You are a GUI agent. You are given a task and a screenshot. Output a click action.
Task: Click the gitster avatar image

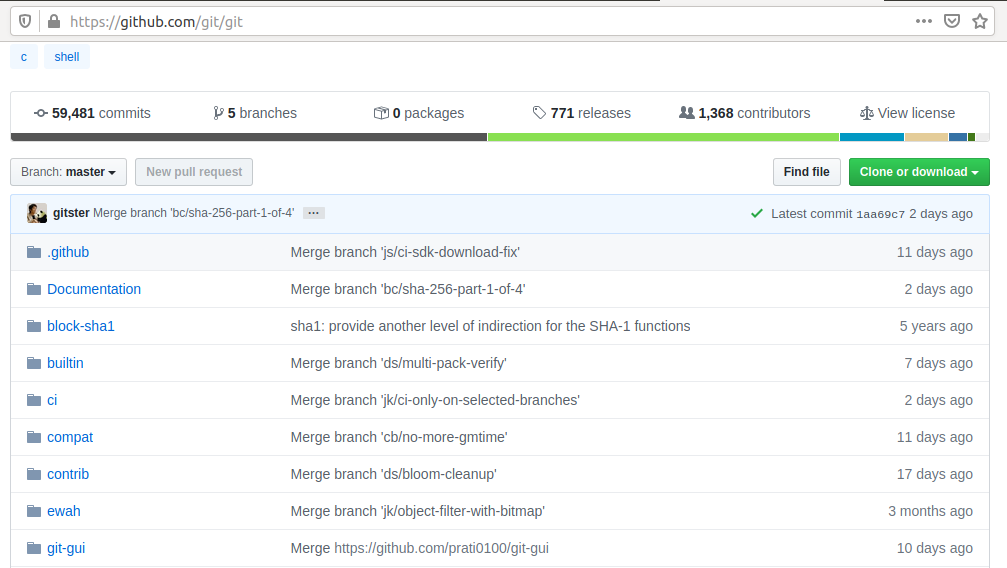tap(37, 213)
